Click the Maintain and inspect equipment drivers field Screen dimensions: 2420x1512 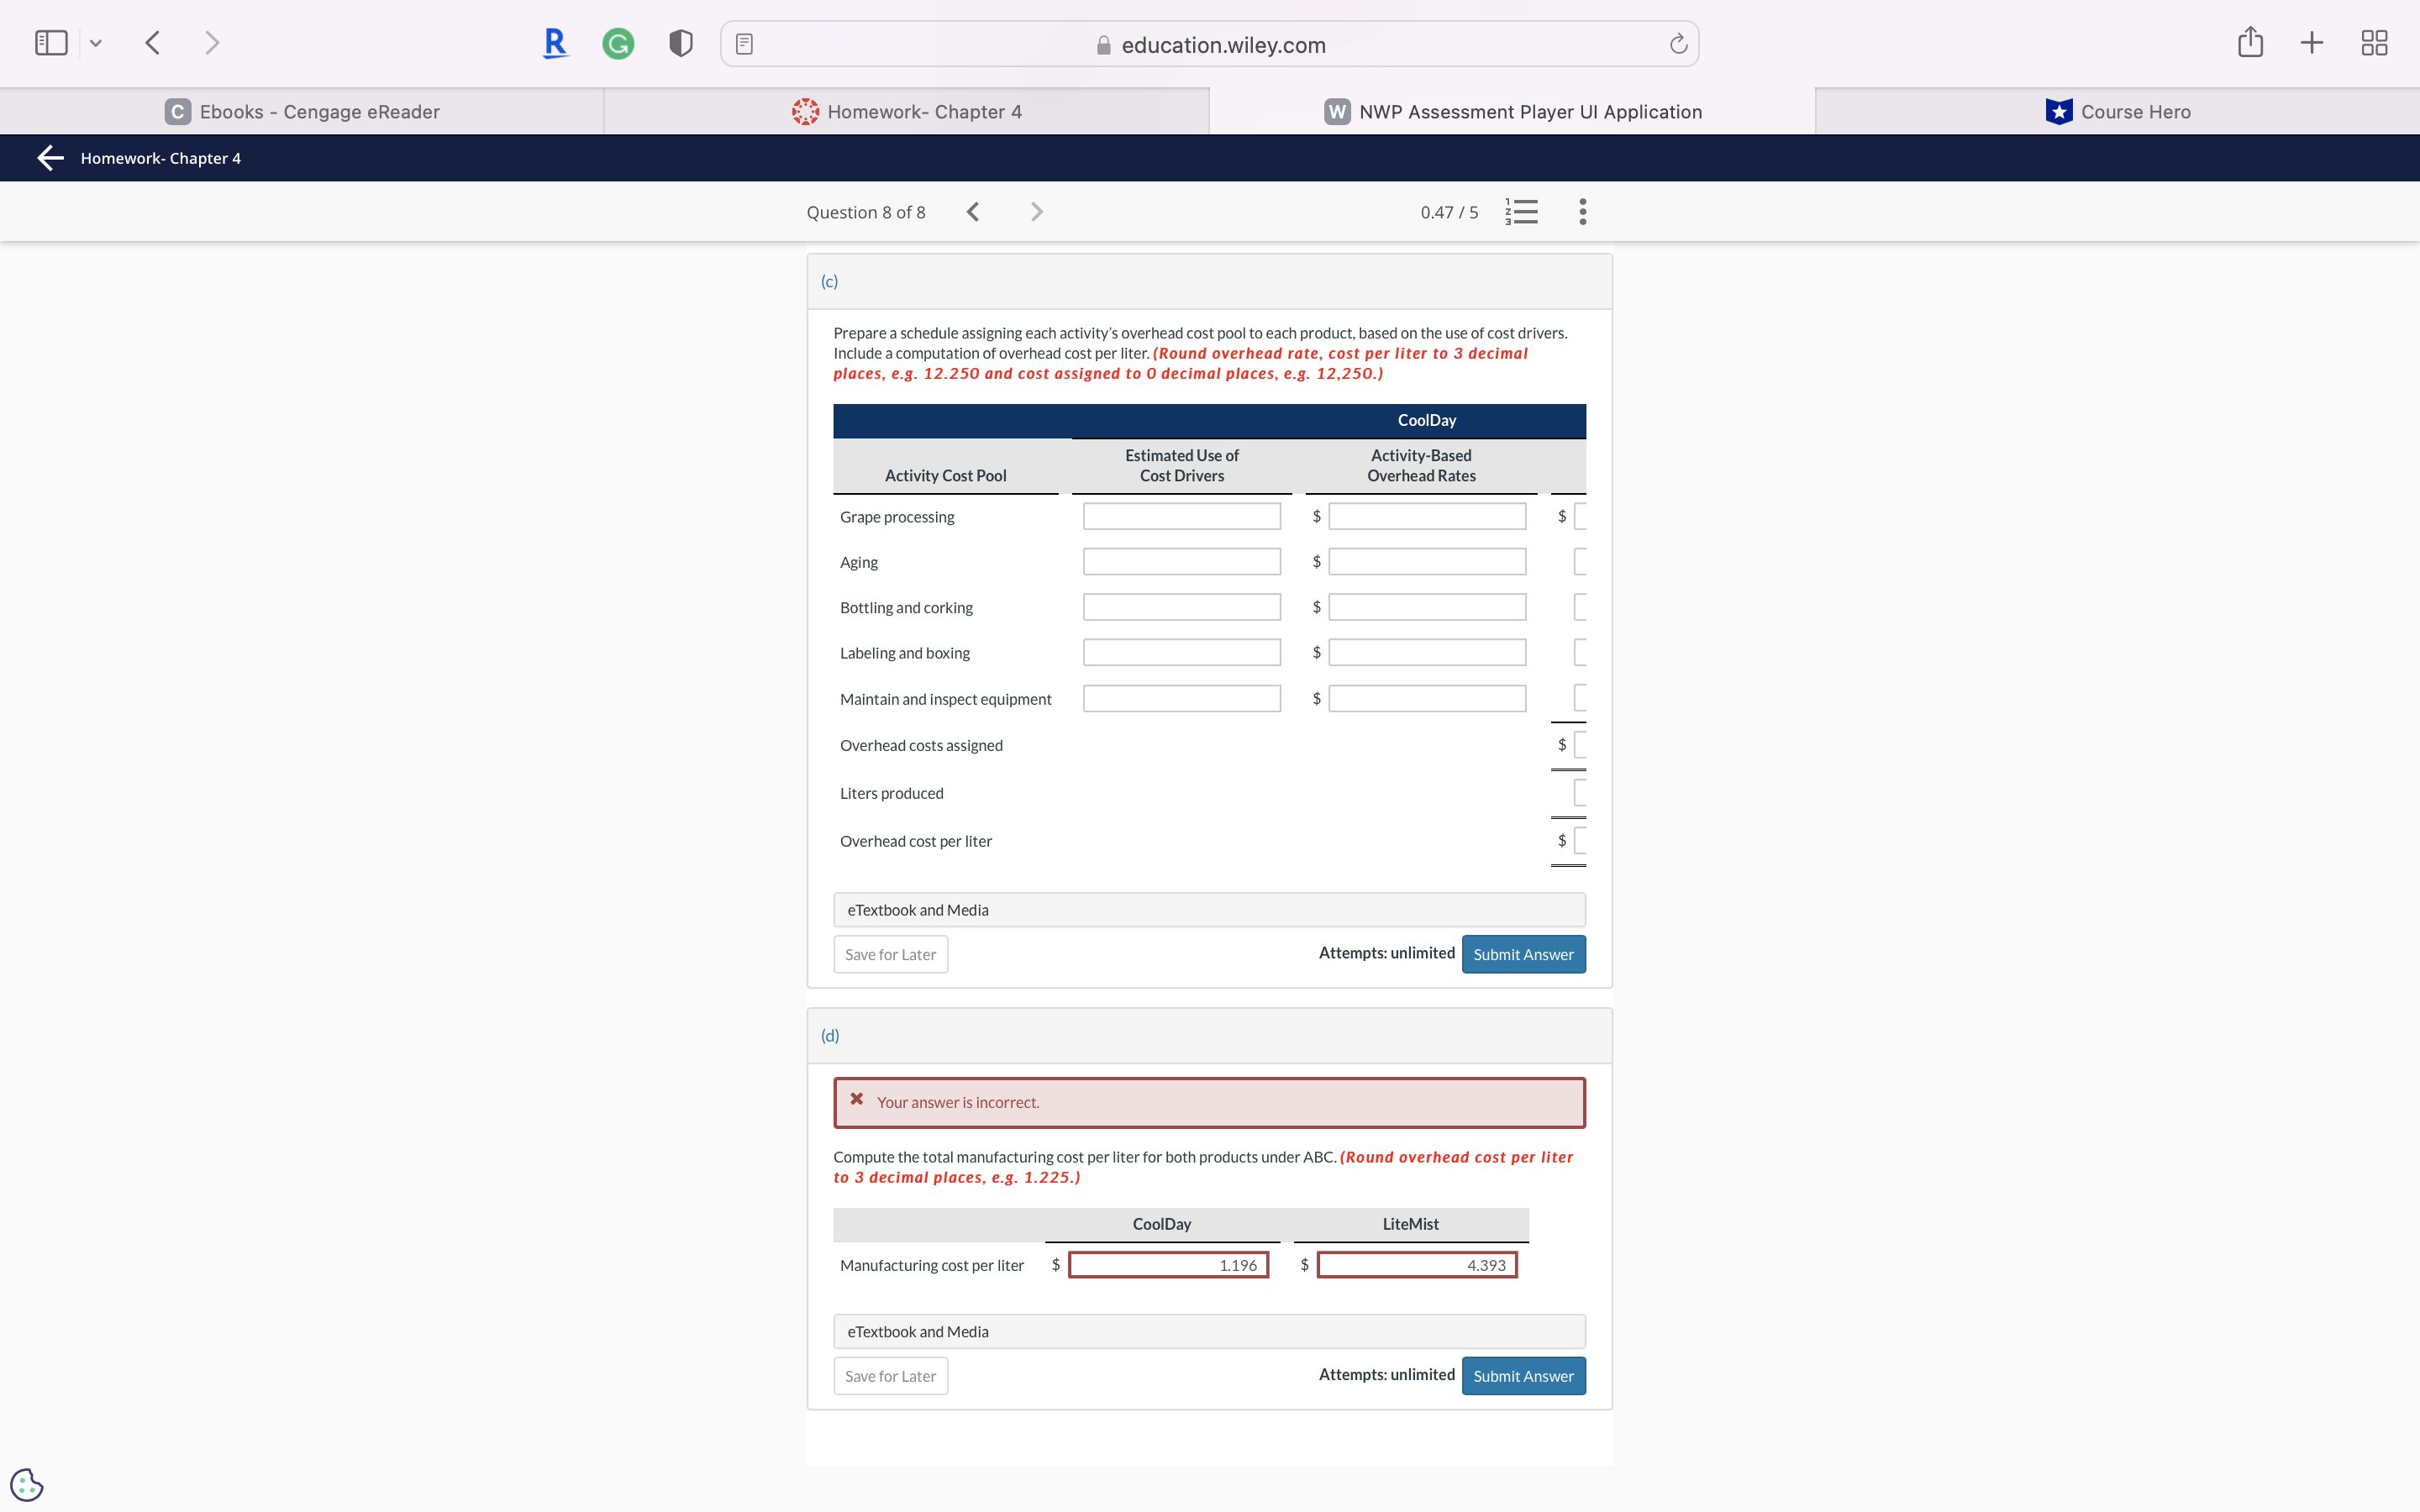point(1182,698)
